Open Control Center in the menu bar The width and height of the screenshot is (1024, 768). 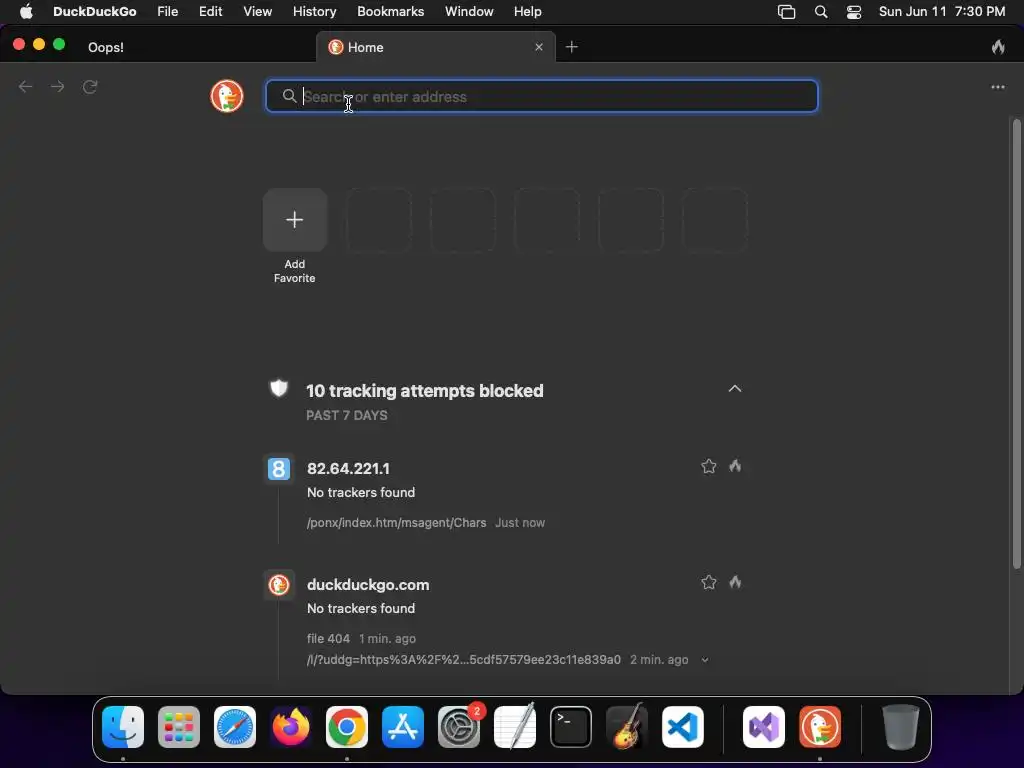[x=854, y=12]
